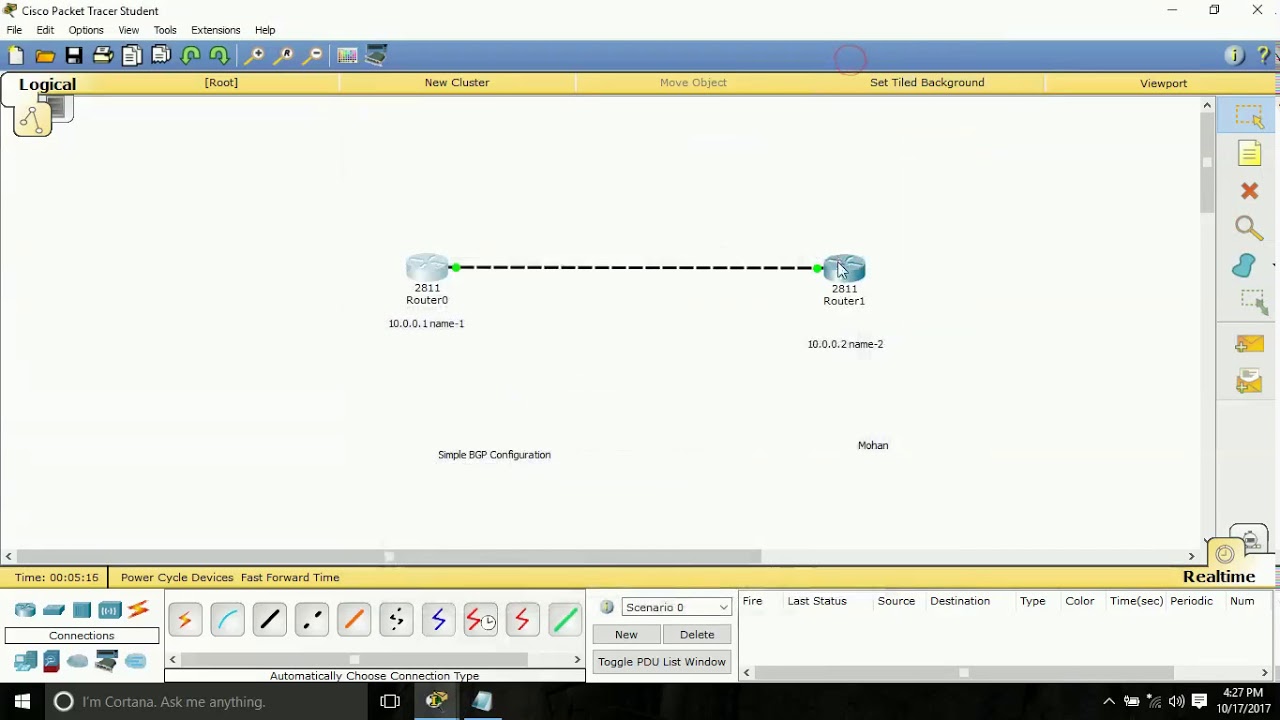This screenshot has height=720, width=1280.
Task: Click the New Cluster button
Action: (457, 83)
